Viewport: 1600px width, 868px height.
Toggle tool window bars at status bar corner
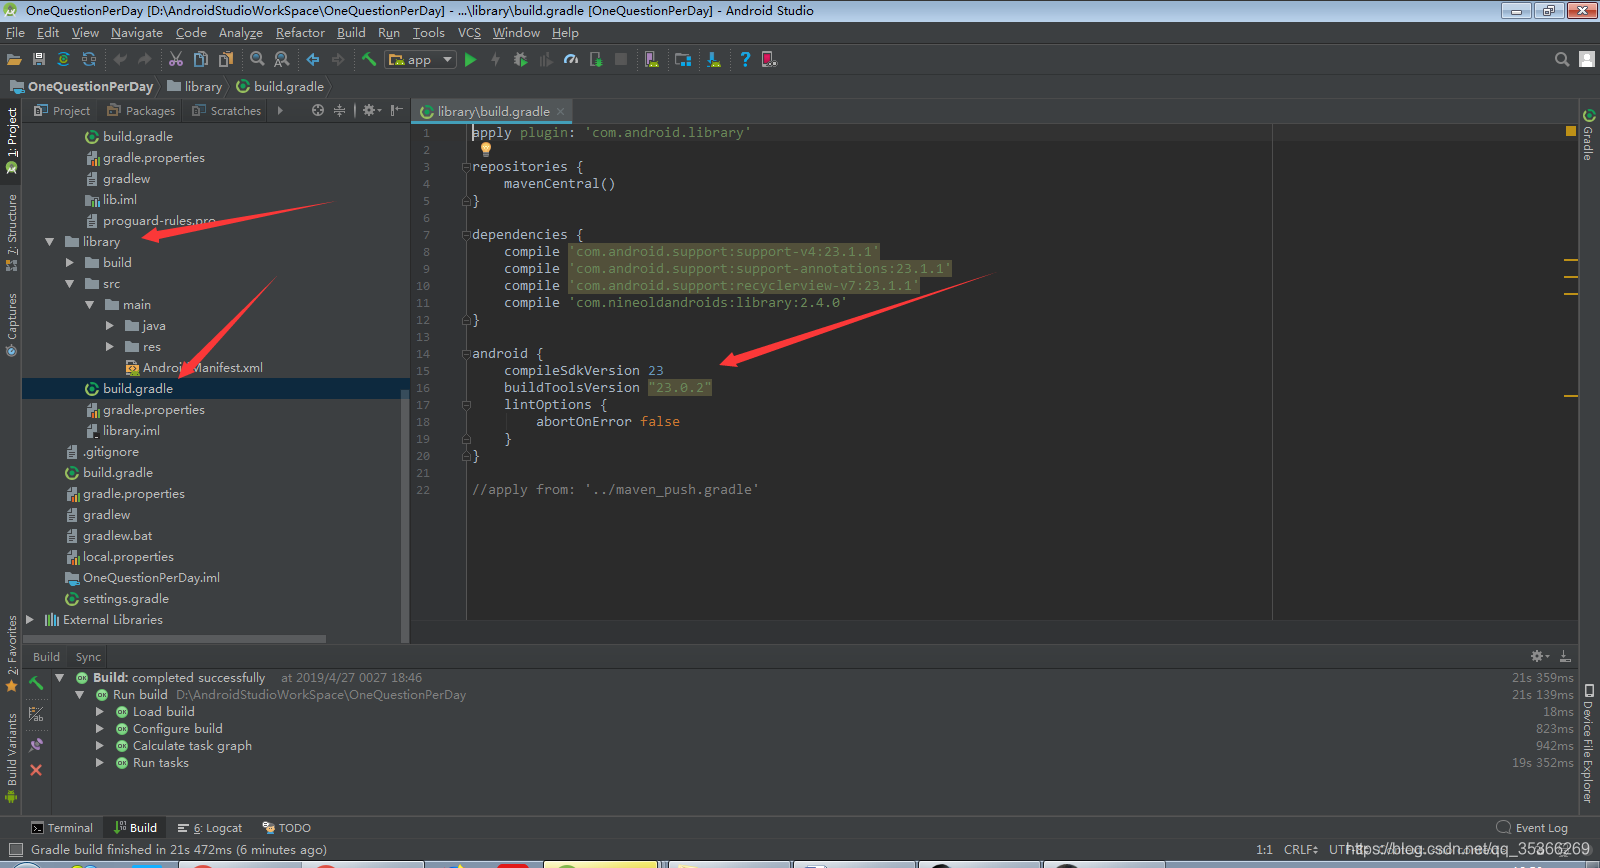[15, 850]
